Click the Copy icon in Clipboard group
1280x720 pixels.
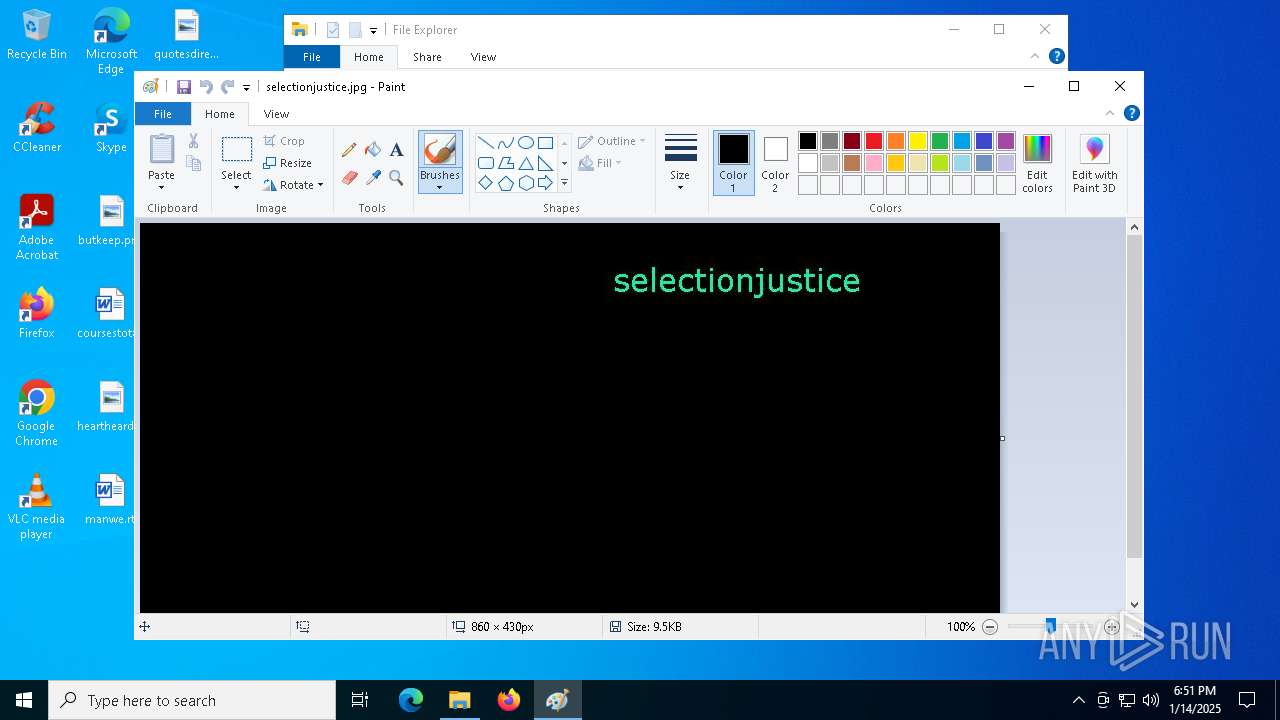(194, 163)
